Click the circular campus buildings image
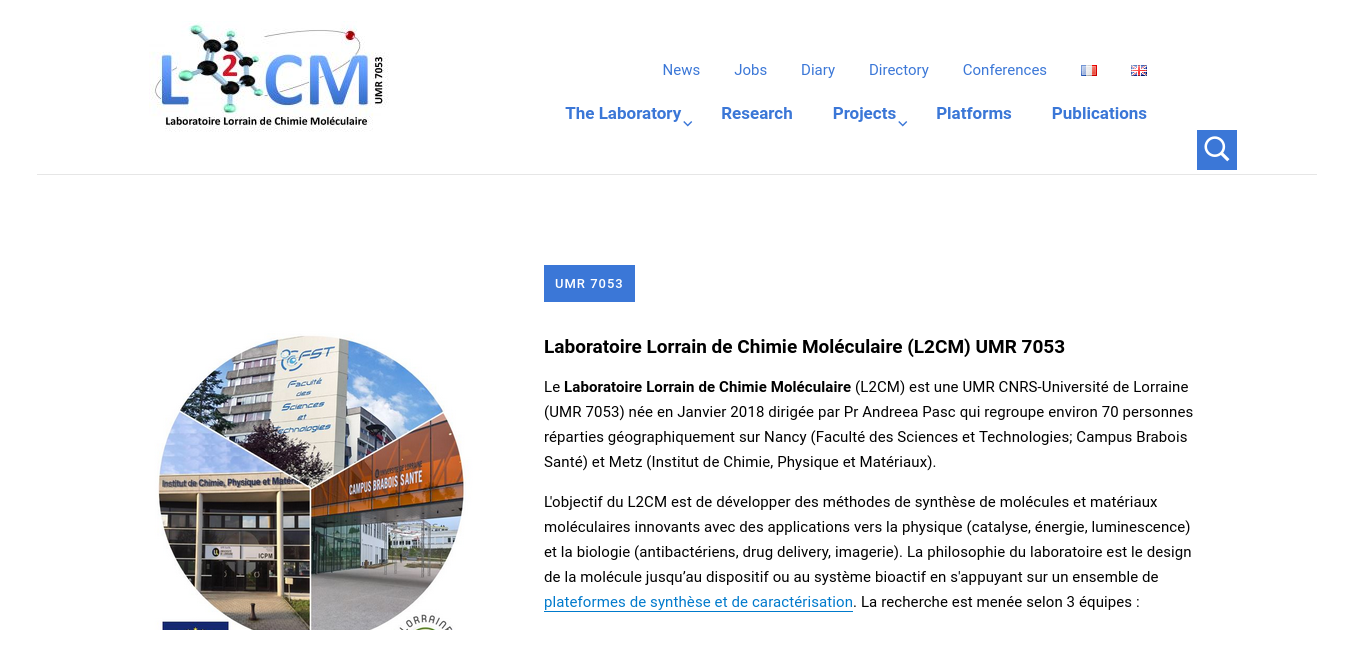This screenshot has width=1366, height=651. point(311,484)
